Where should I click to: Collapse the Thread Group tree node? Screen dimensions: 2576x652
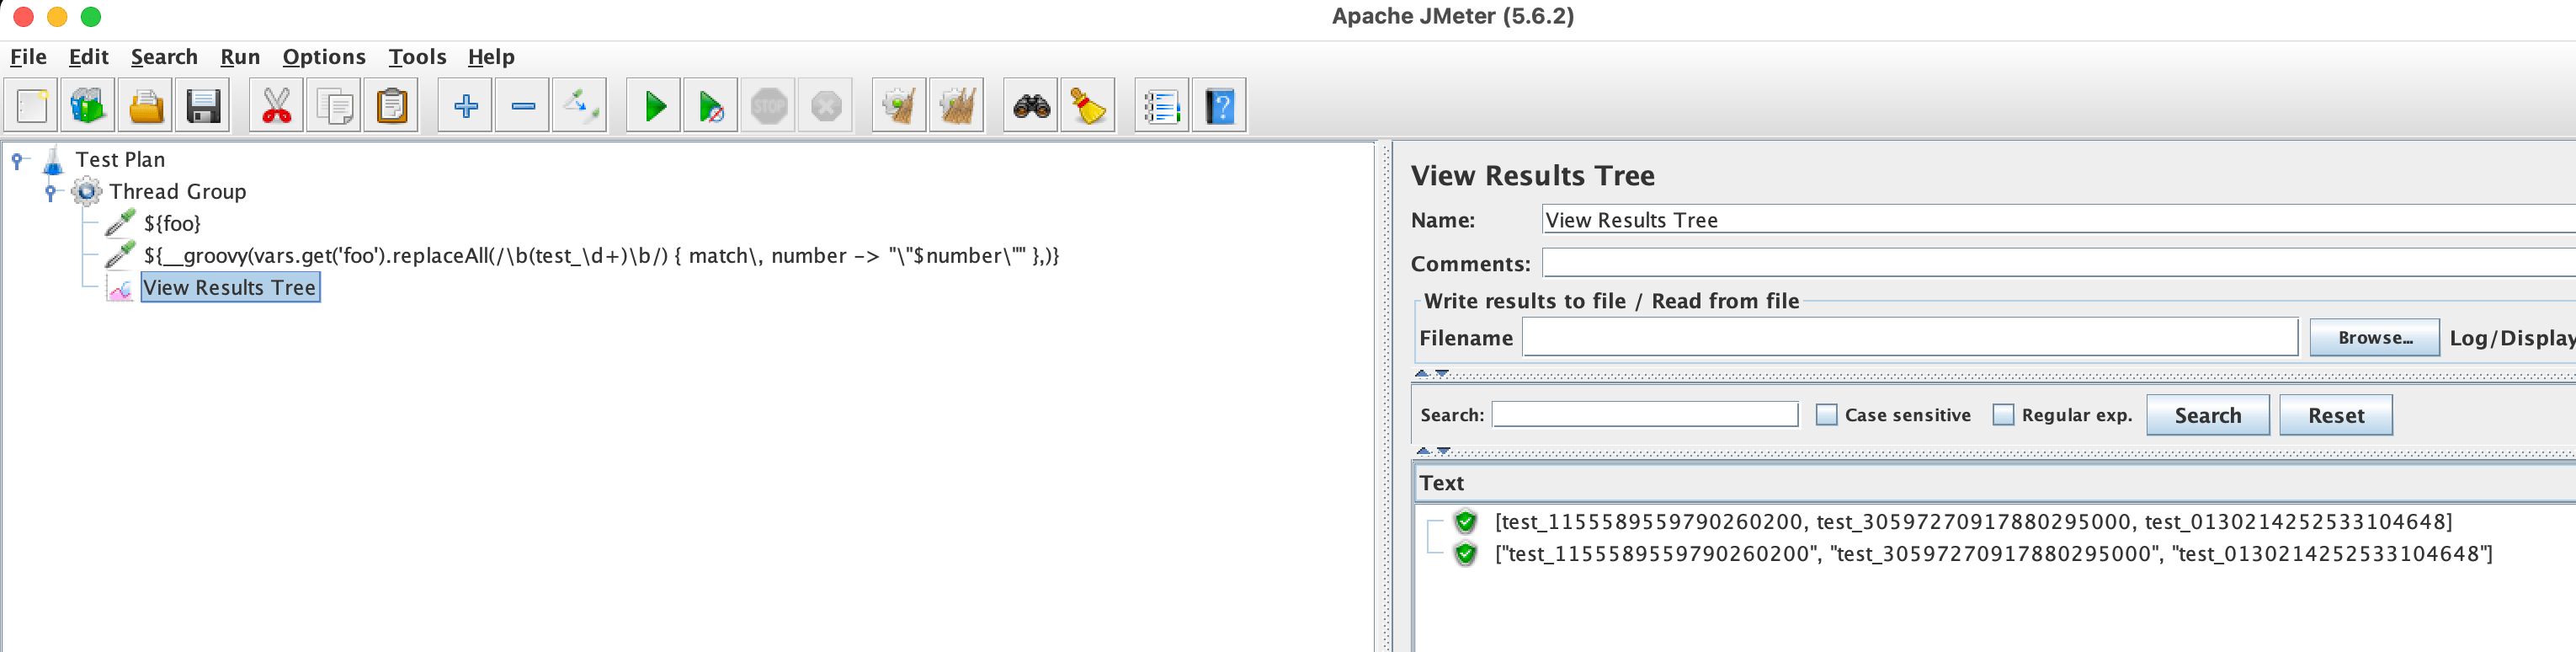click(50, 192)
